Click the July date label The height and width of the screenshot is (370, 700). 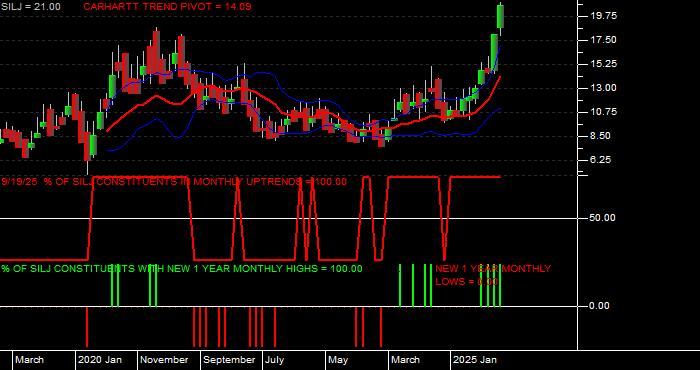(275, 360)
